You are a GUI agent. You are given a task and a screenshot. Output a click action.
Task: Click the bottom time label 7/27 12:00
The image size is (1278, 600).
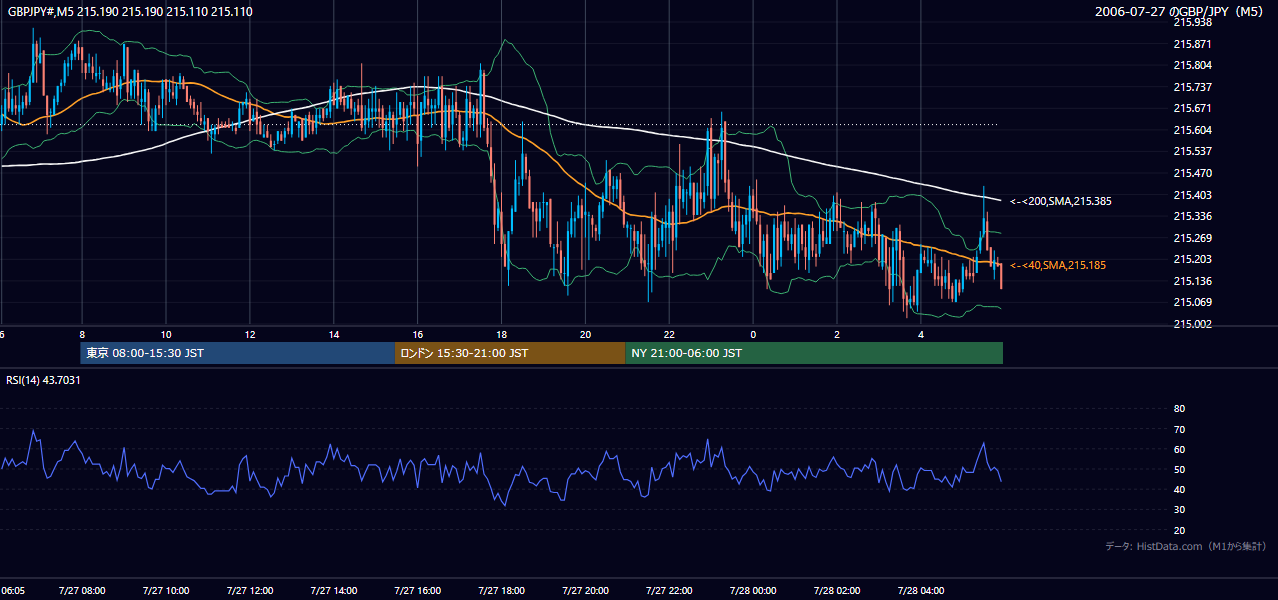(248, 591)
